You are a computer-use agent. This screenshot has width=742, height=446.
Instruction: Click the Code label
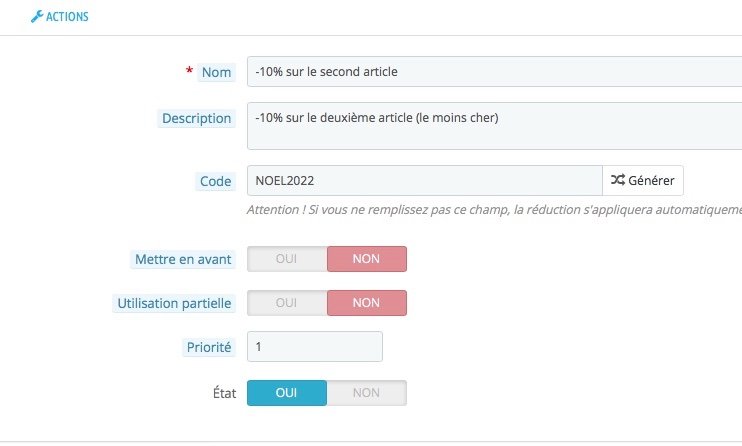(x=215, y=181)
